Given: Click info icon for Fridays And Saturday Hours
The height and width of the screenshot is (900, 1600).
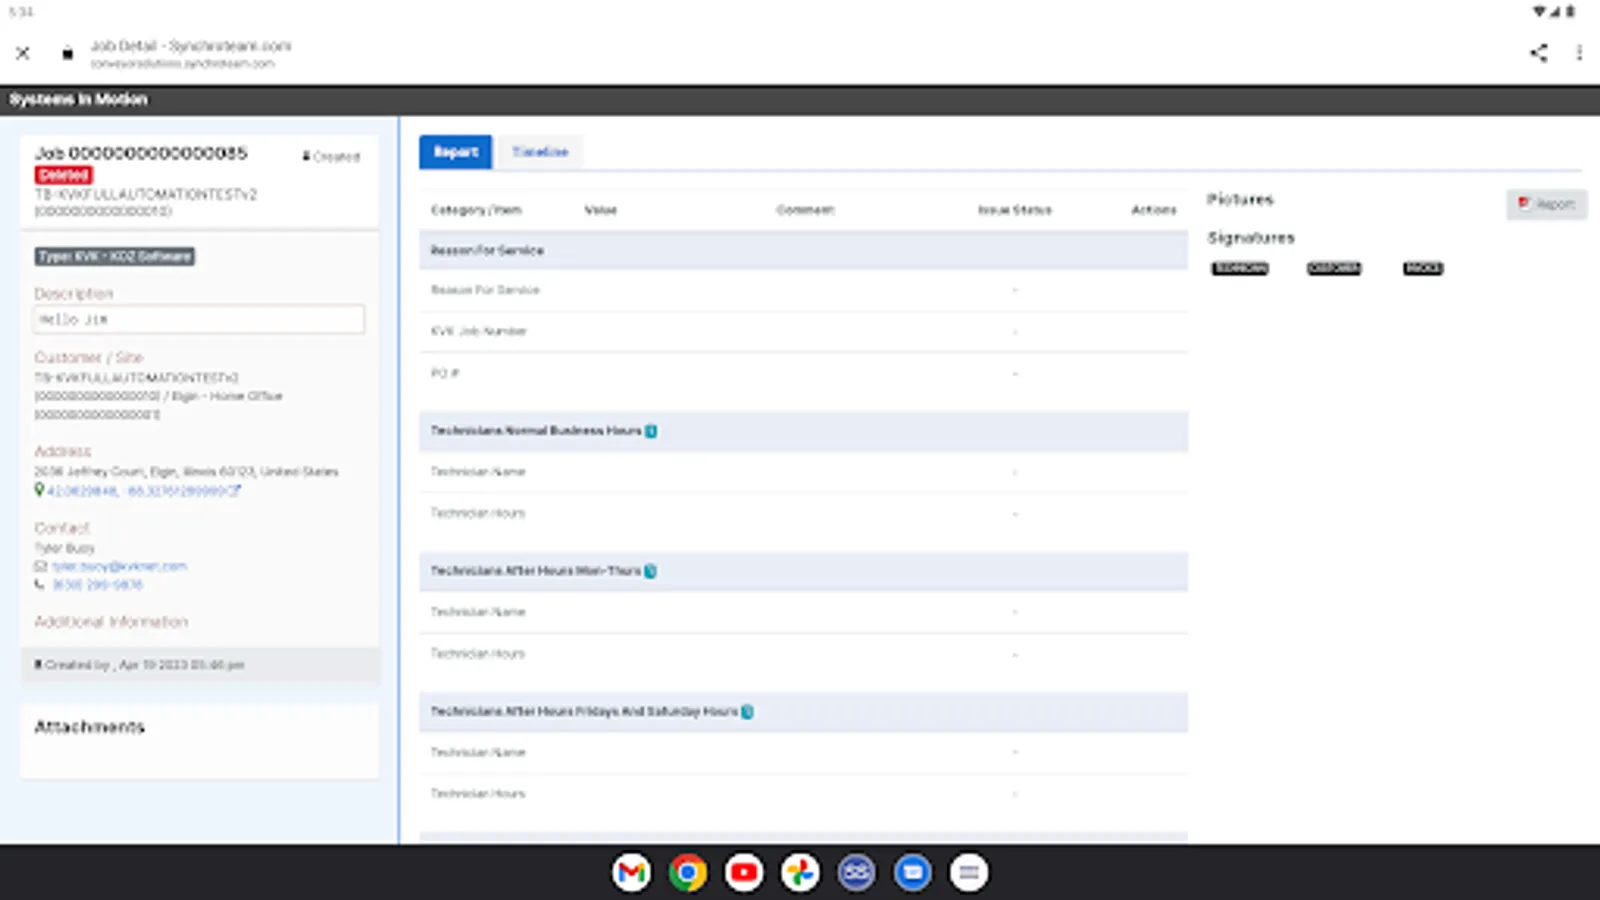Looking at the screenshot, I should tap(747, 712).
